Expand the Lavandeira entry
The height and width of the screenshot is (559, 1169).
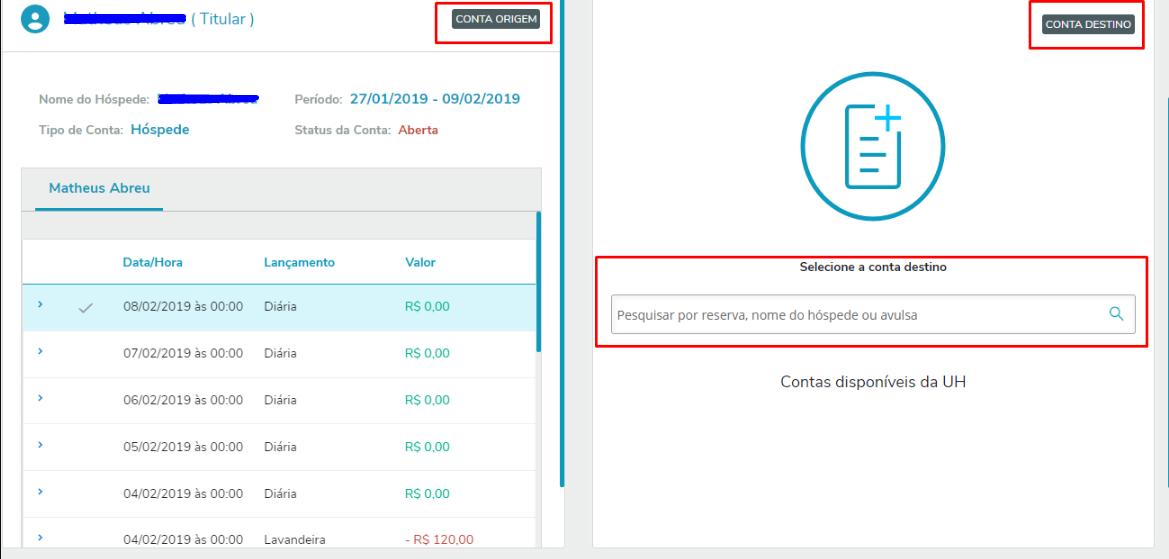pyautogui.click(x=40, y=537)
